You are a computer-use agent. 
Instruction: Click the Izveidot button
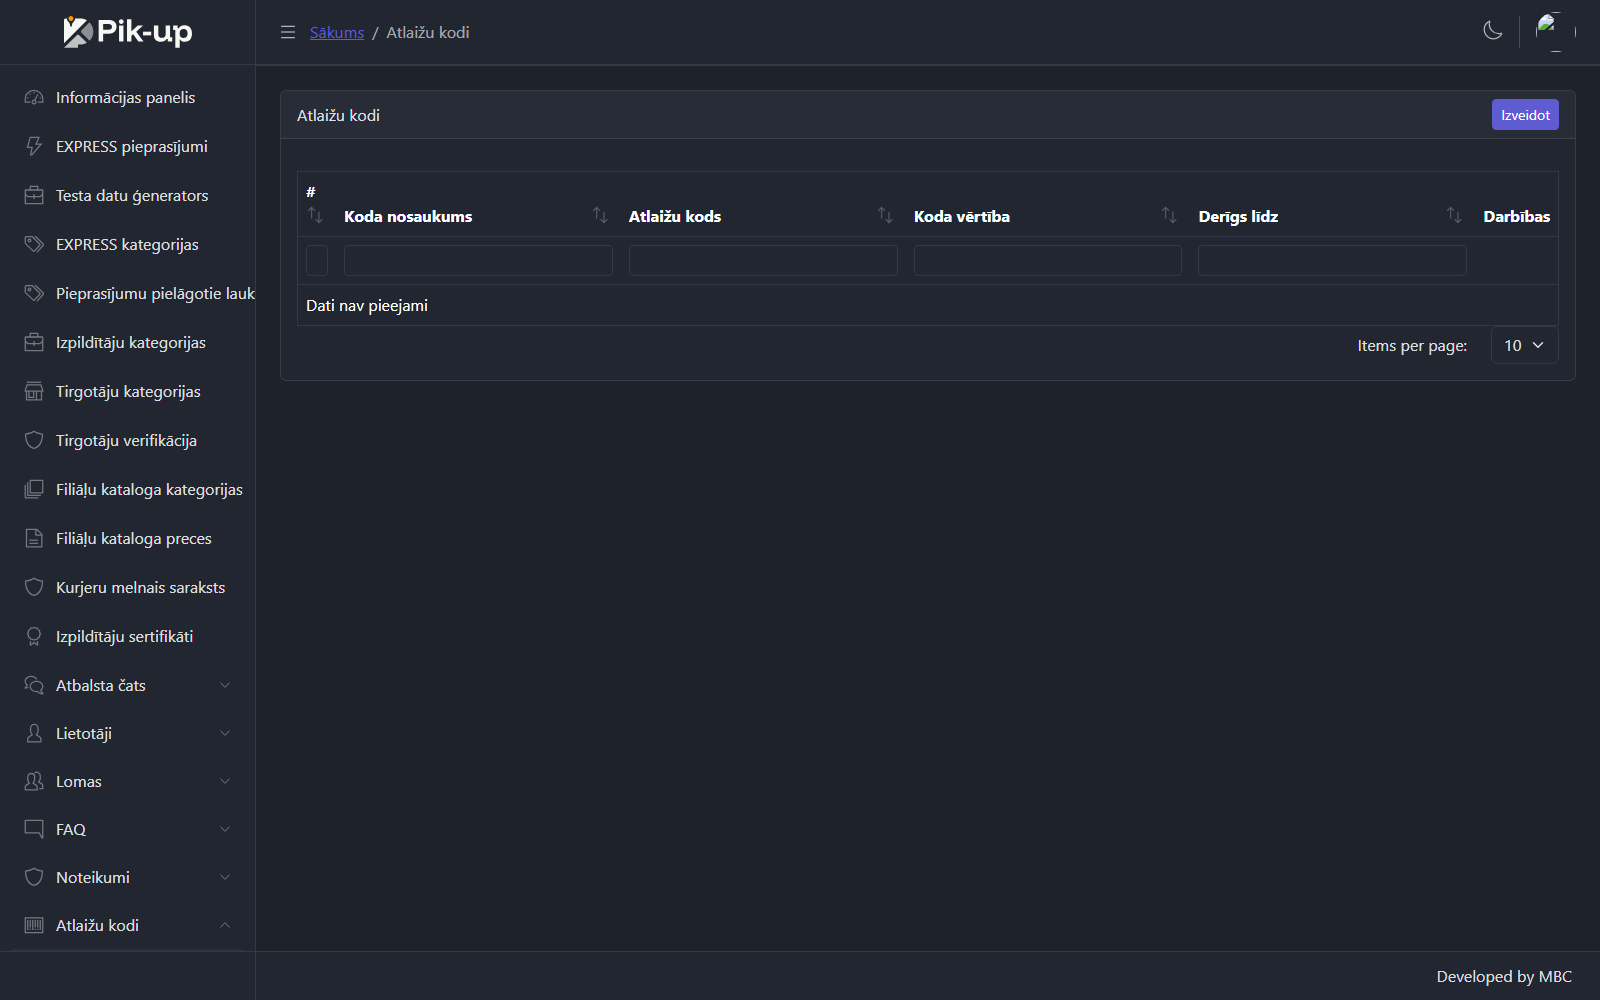(x=1525, y=115)
